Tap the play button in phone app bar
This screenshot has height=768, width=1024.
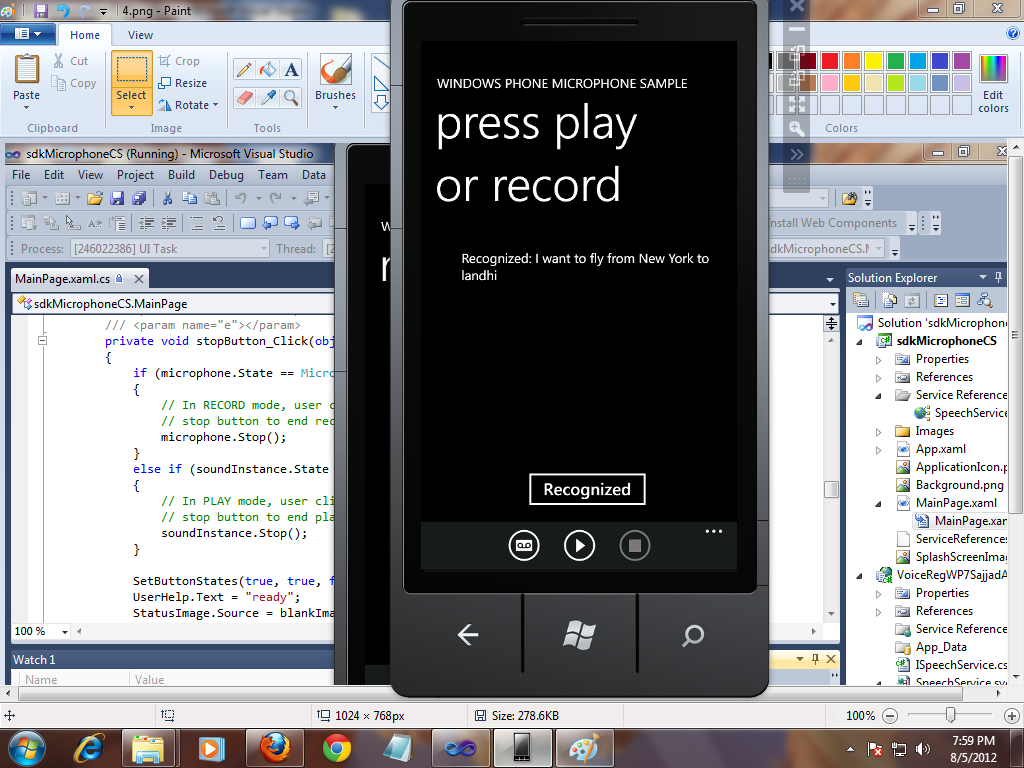(x=579, y=545)
